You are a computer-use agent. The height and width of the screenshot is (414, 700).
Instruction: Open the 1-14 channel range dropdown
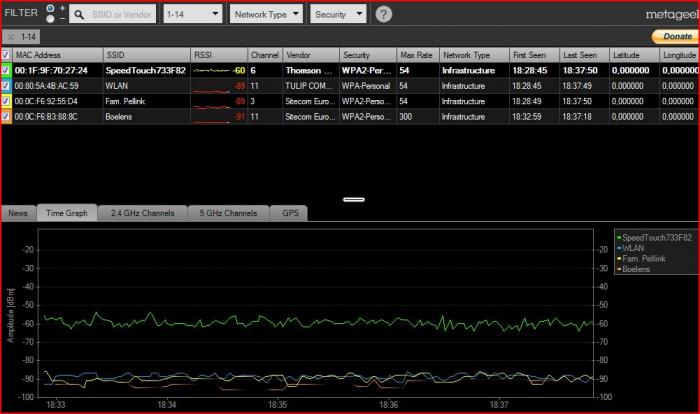coord(193,14)
